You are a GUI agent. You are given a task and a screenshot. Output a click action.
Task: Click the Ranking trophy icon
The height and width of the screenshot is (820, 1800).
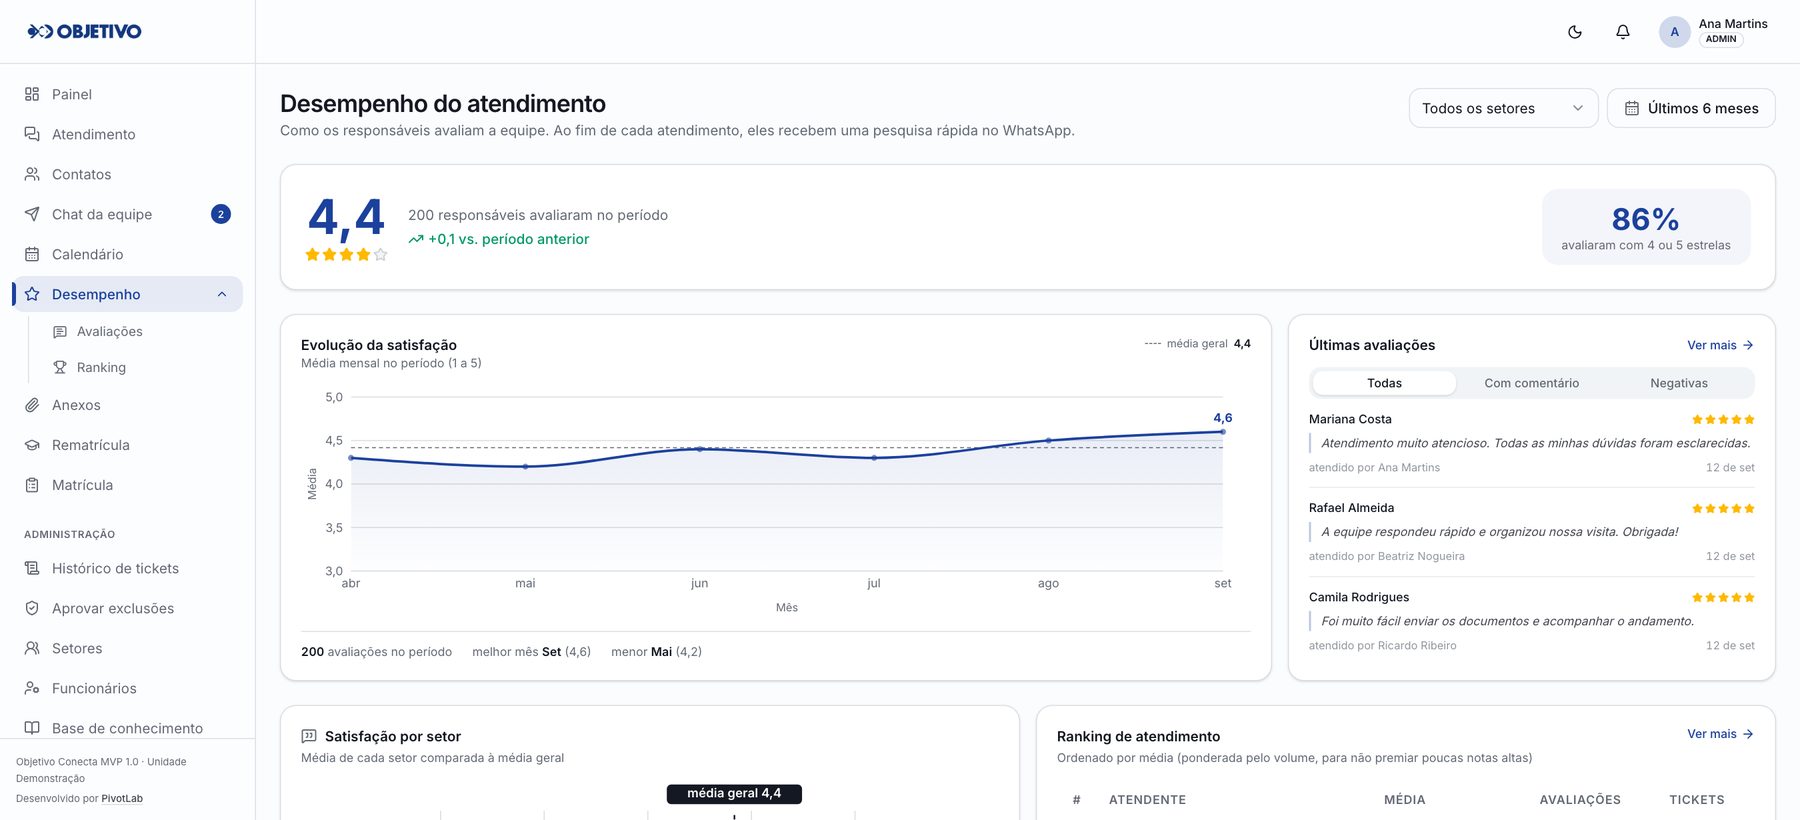(60, 367)
